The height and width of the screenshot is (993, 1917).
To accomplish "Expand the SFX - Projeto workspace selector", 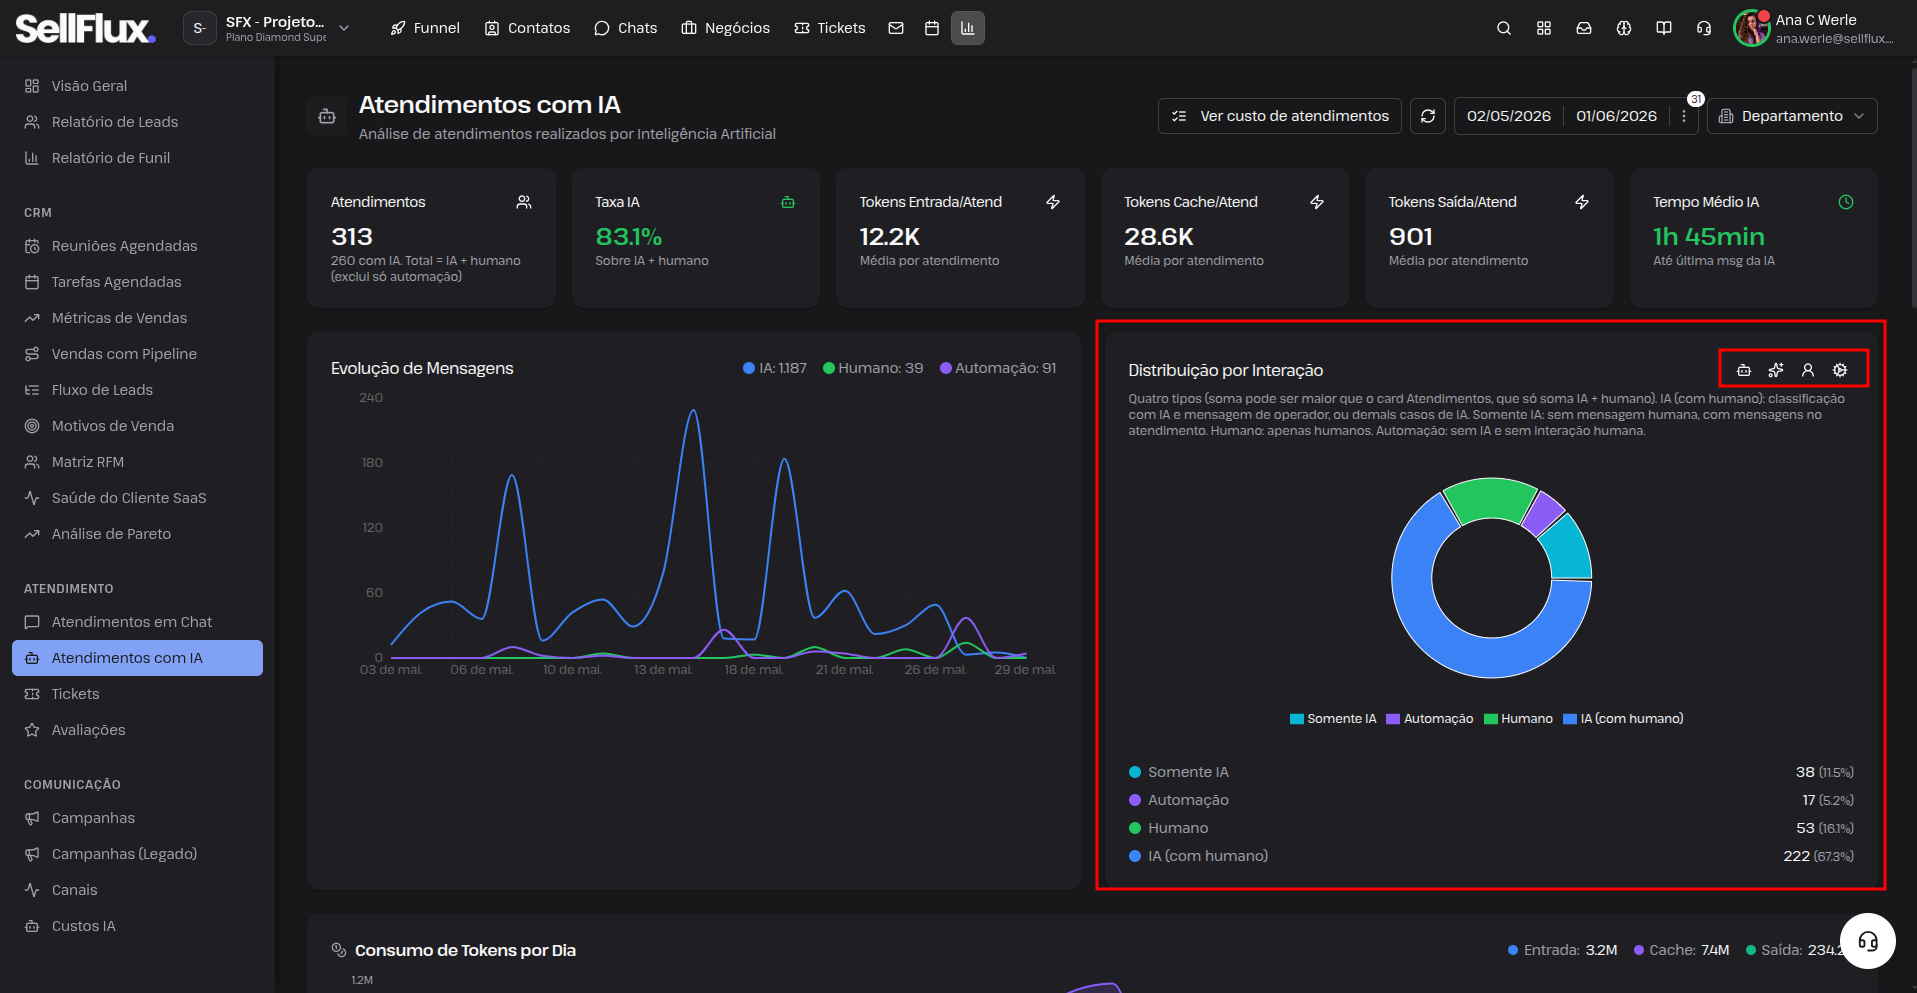I will click(267, 28).
